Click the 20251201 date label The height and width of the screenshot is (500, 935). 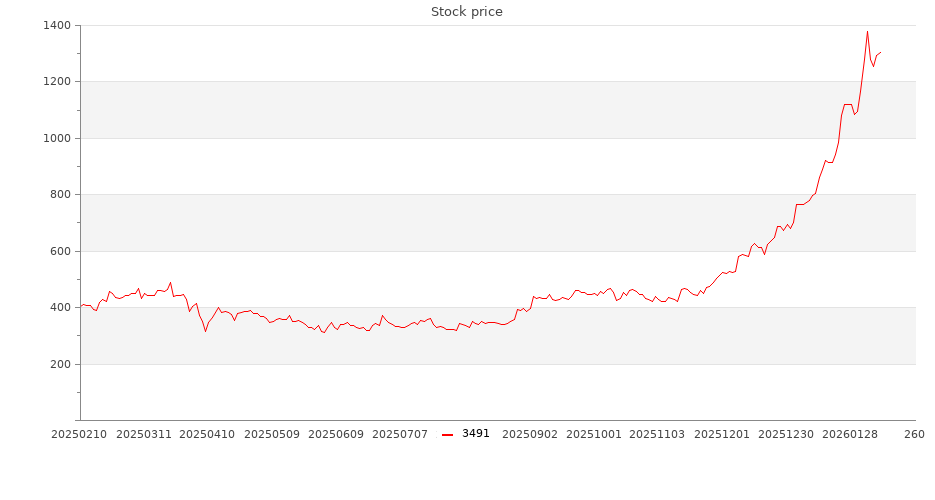[x=722, y=435]
